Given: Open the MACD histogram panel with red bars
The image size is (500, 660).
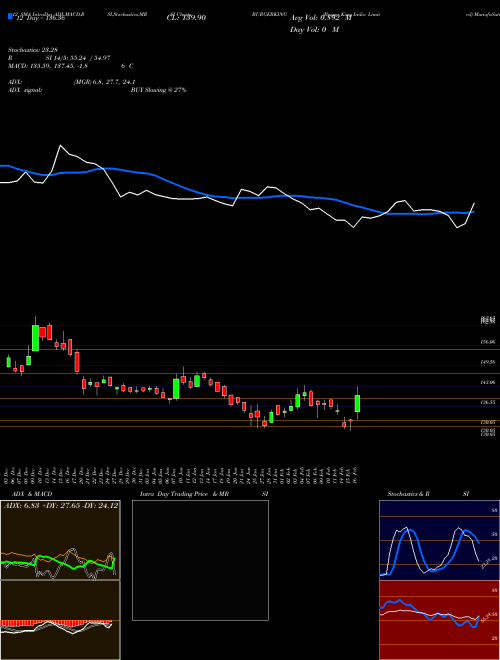Looking at the screenshot, I should pos(60,620).
